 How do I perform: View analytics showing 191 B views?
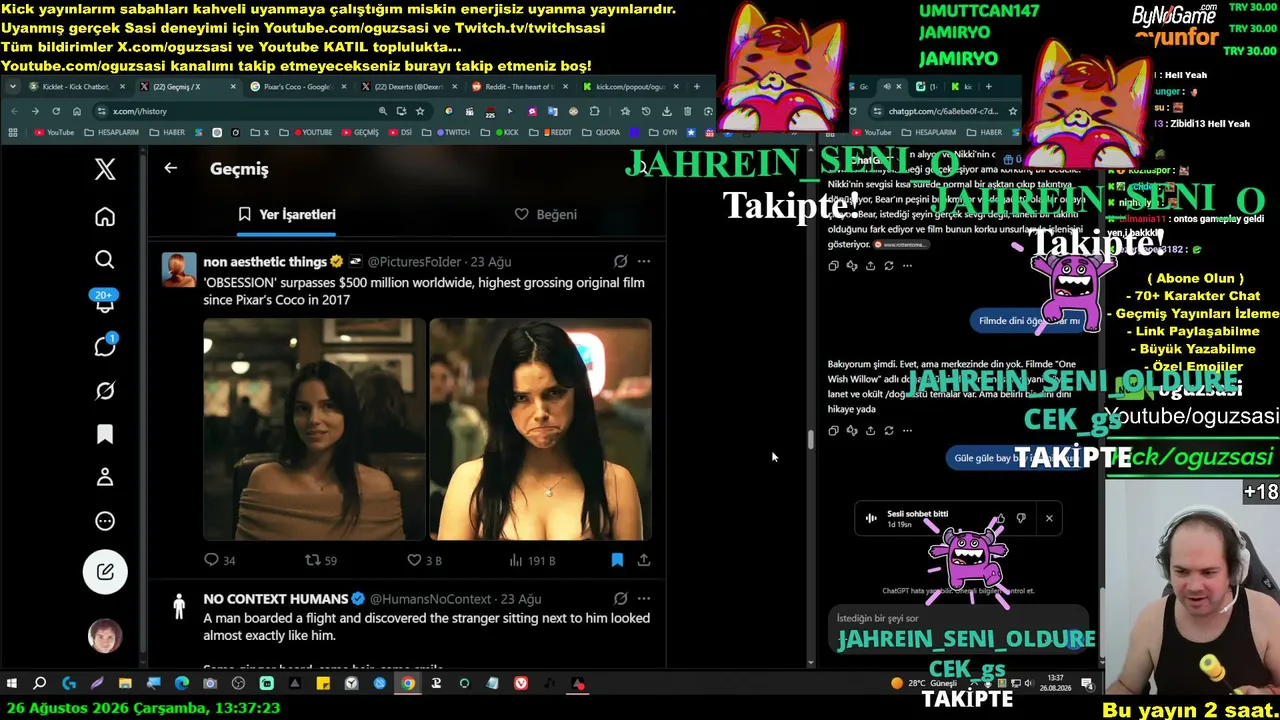click(x=533, y=560)
